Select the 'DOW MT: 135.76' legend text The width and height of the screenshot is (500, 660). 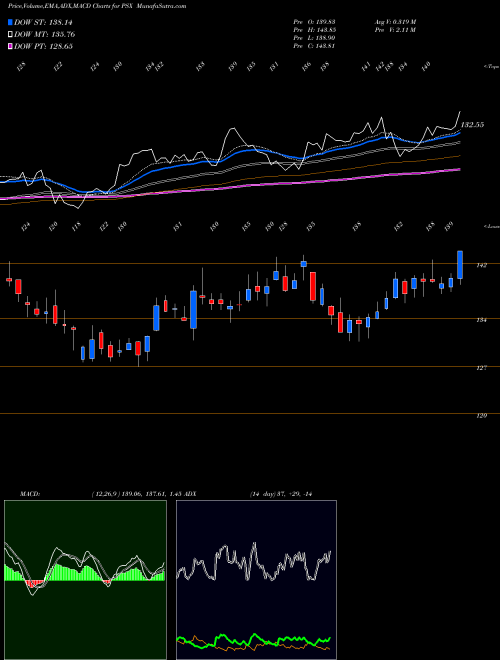tap(45, 35)
